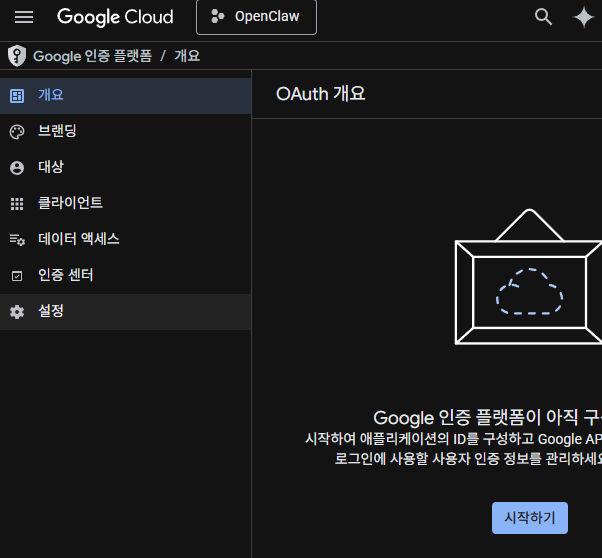Image resolution: width=602 pixels, height=558 pixels.
Task: Click the Google 인증 플랫폼이 아직 heading
Action: coord(488,417)
